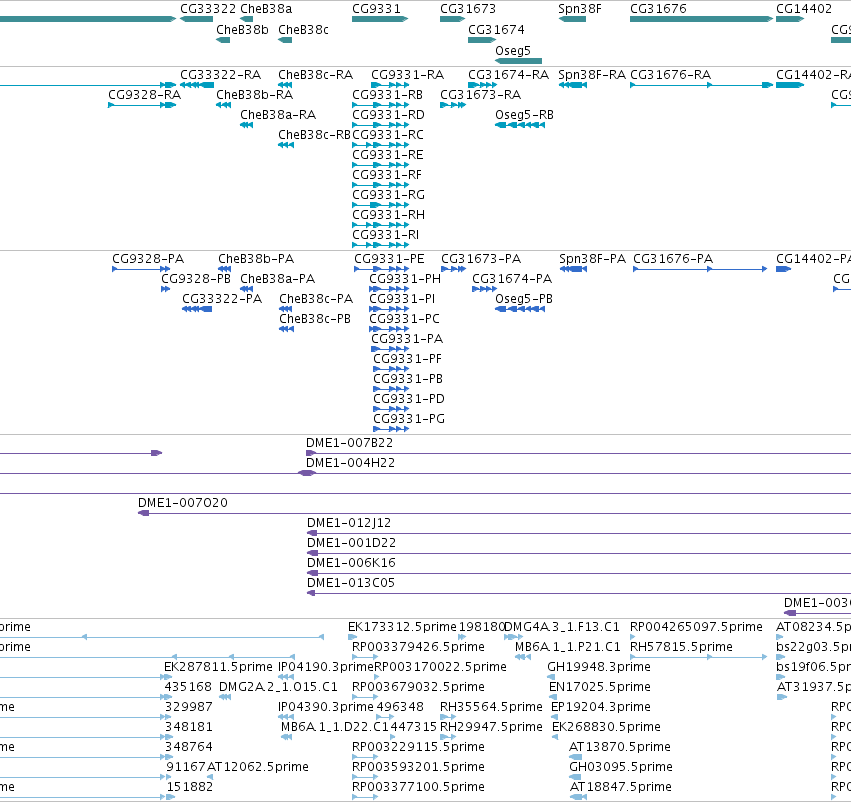
Task: Open EST AT18847.5prime
Action: (x=577, y=797)
